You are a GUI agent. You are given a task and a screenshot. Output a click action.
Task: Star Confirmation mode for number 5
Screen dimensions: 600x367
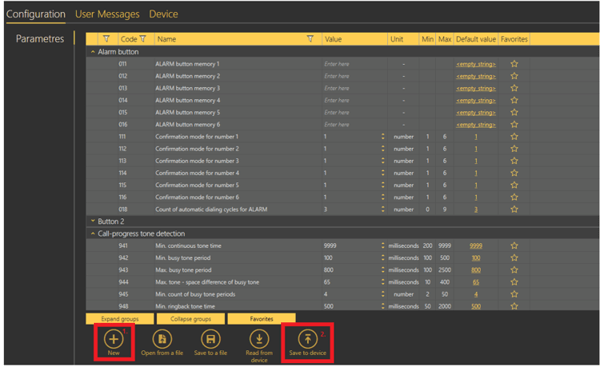click(x=514, y=185)
